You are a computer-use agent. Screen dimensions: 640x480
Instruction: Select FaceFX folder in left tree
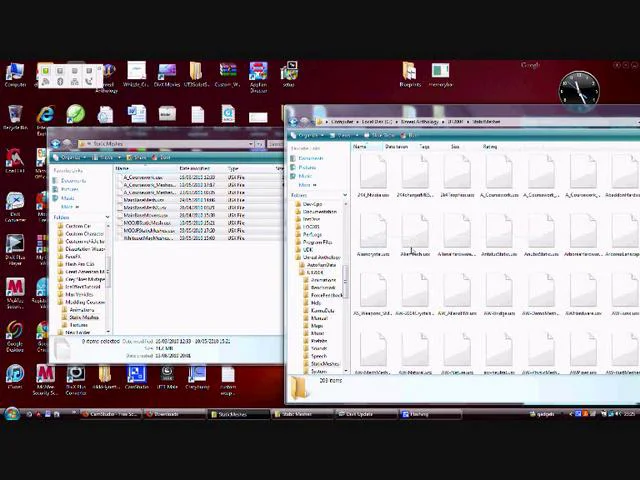(69, 256)
